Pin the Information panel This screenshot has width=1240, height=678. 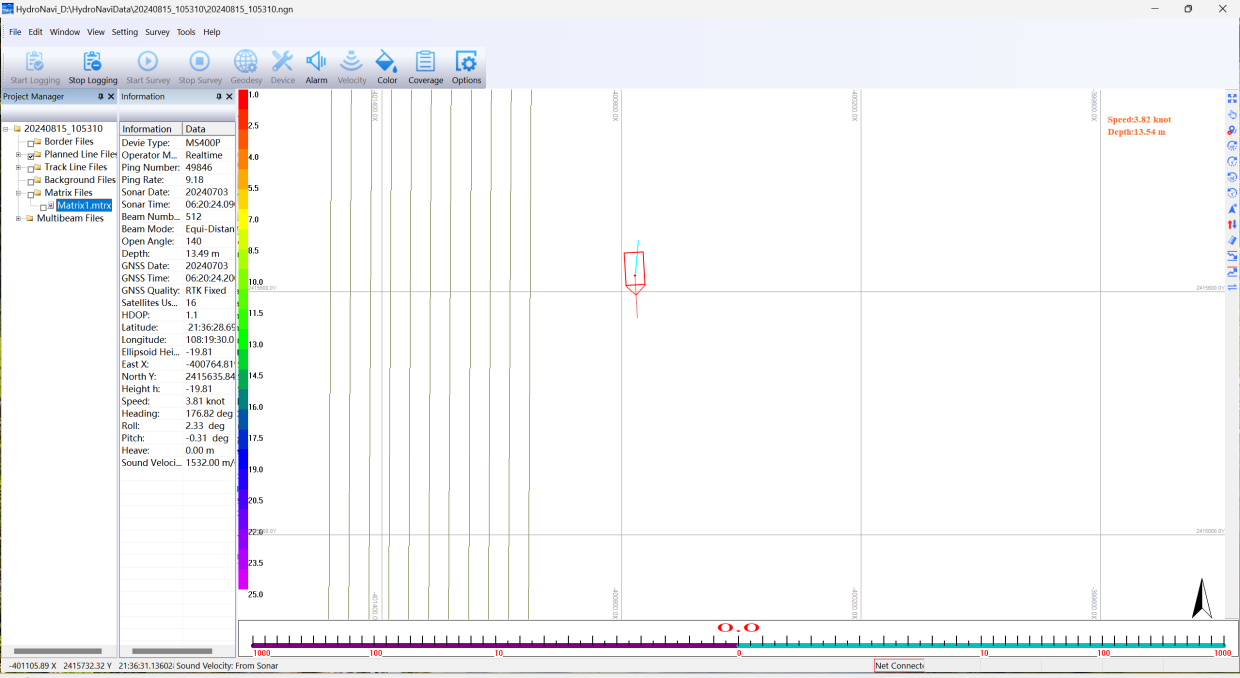(219, 97)
